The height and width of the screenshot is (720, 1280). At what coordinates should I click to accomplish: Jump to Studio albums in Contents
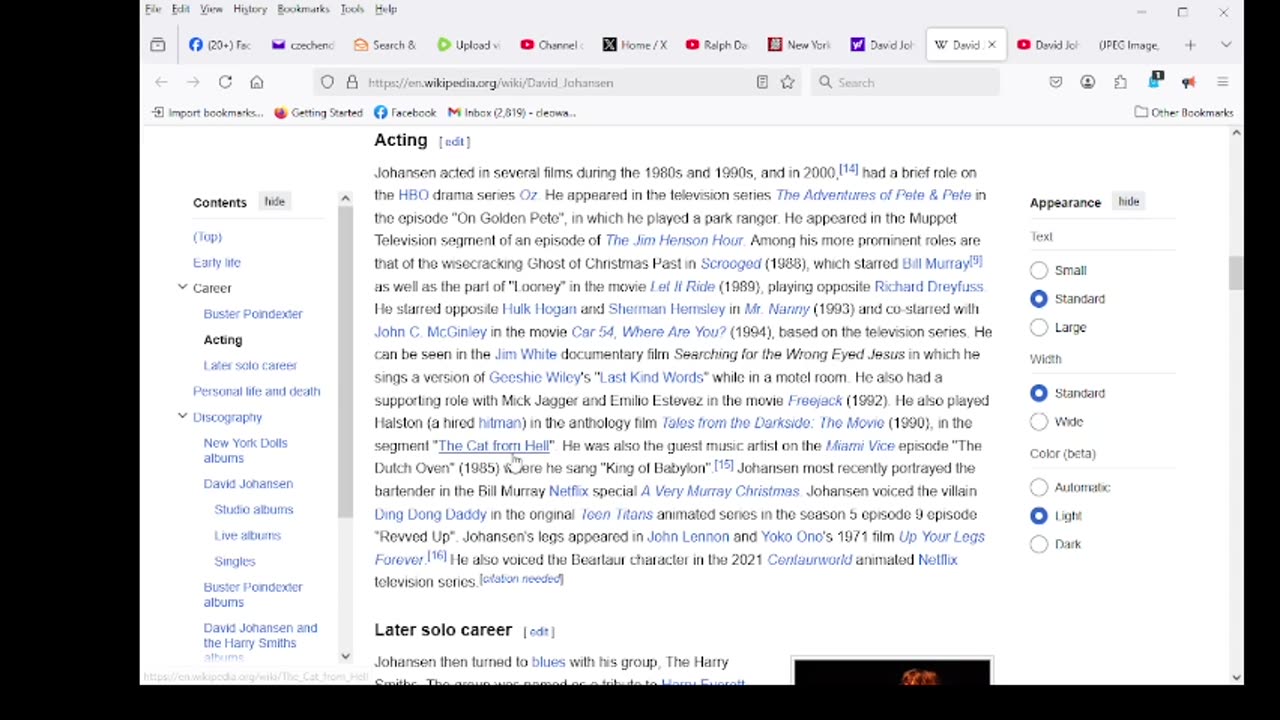pos(254,509)
